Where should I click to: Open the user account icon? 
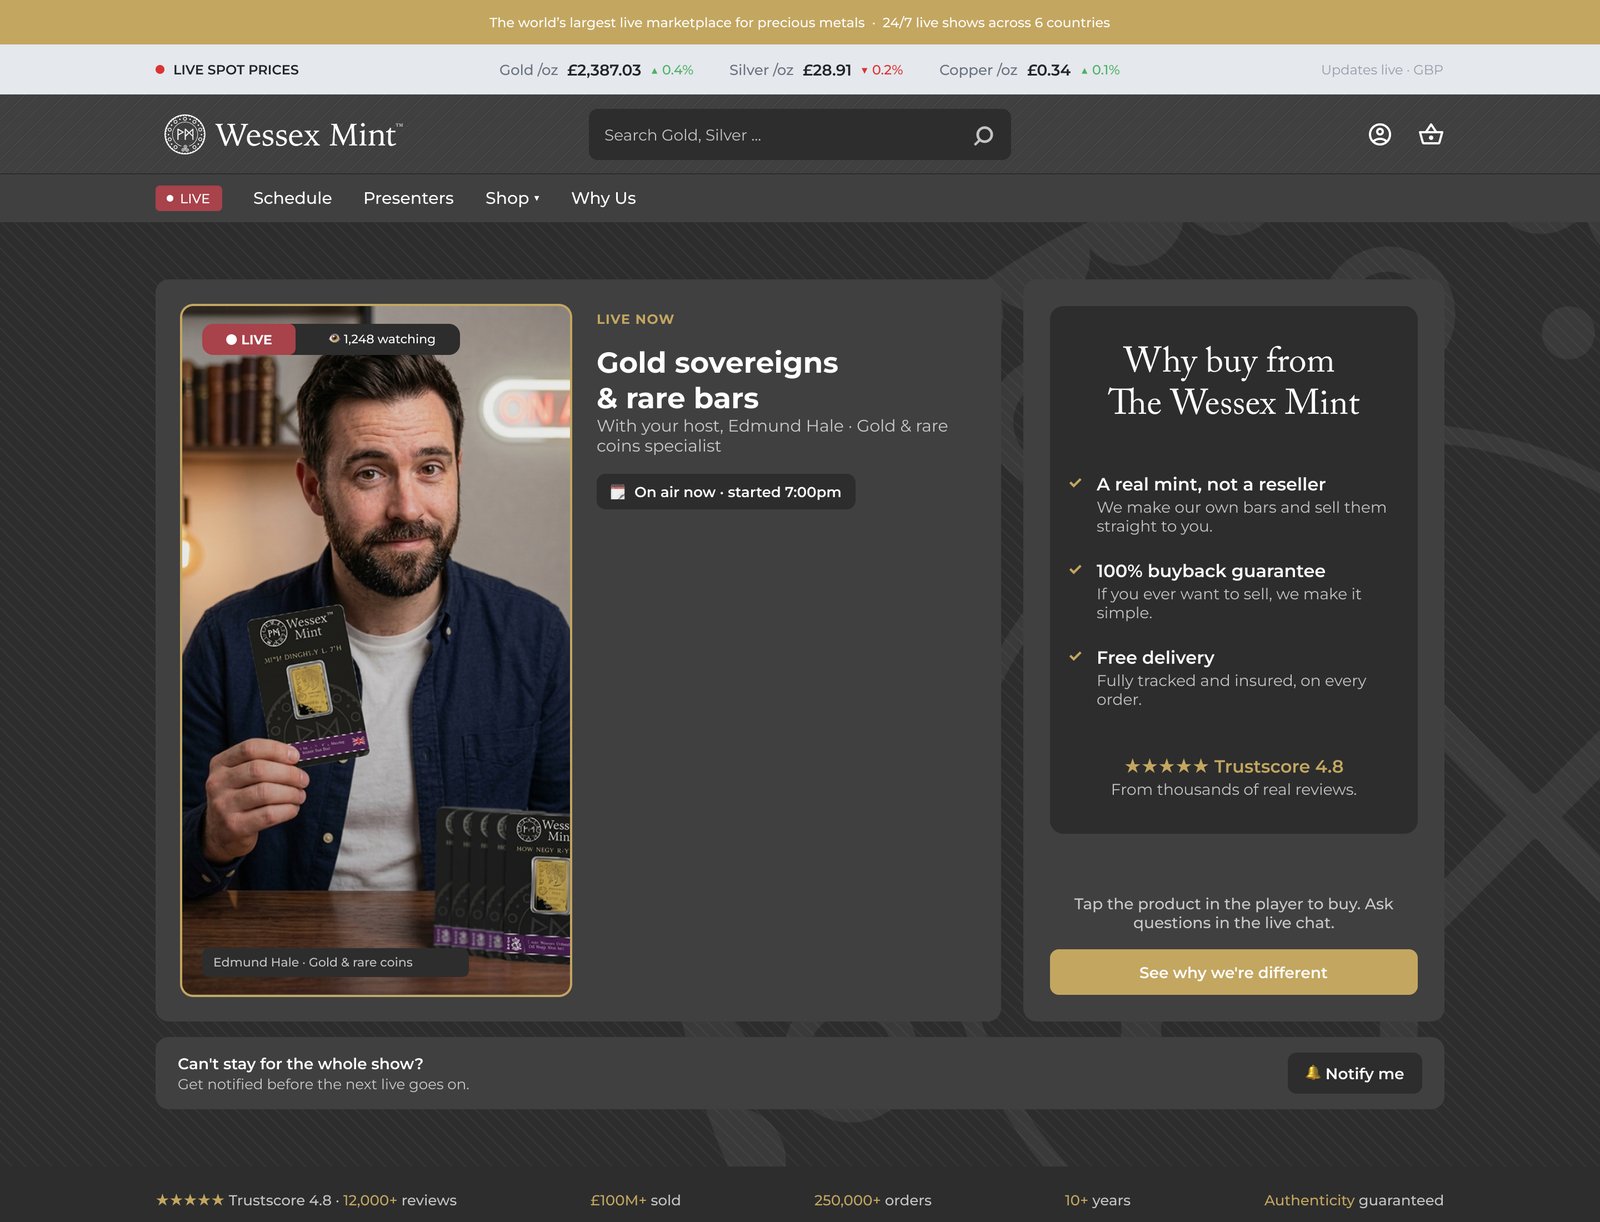pyautogui.click(x=1380, y=134)
